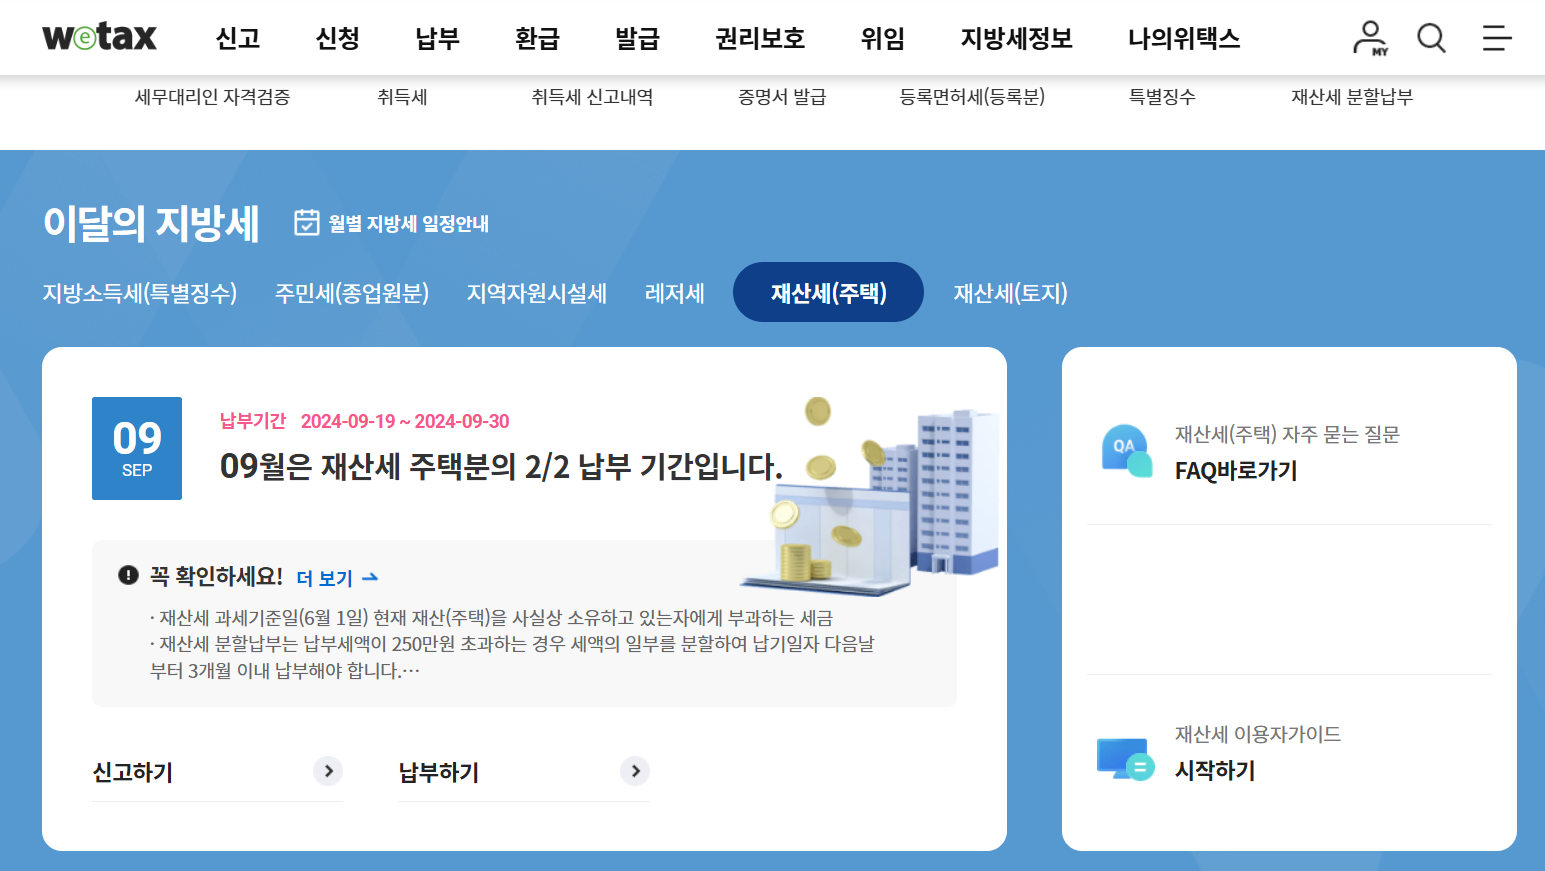1545x871 pixels.
Task: Open the 신청 menu
Action: (x=337, y=38)
